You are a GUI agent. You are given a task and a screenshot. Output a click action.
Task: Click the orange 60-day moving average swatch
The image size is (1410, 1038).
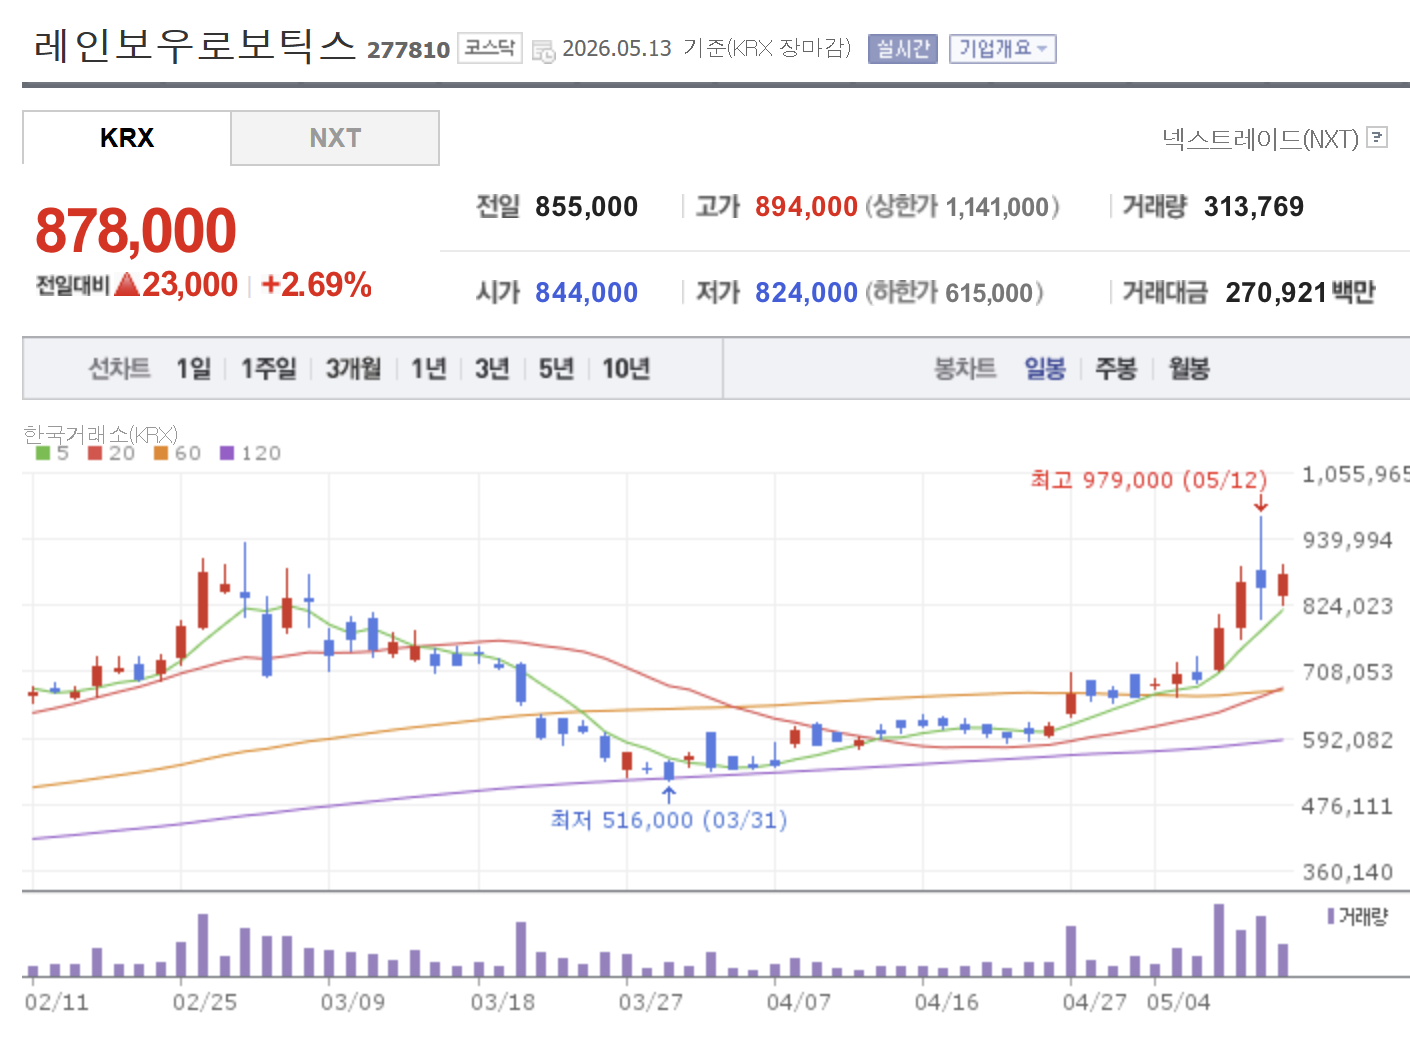tap(161, 453)
